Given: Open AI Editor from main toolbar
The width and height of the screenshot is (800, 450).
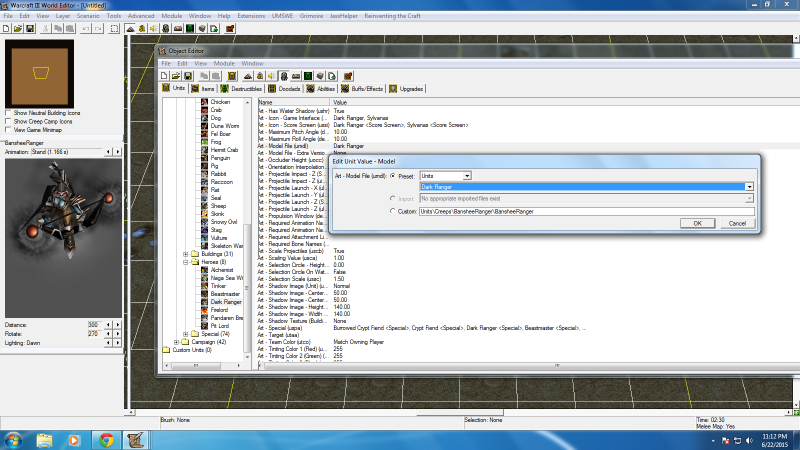Looking at the screenshot, I should 190,29.
